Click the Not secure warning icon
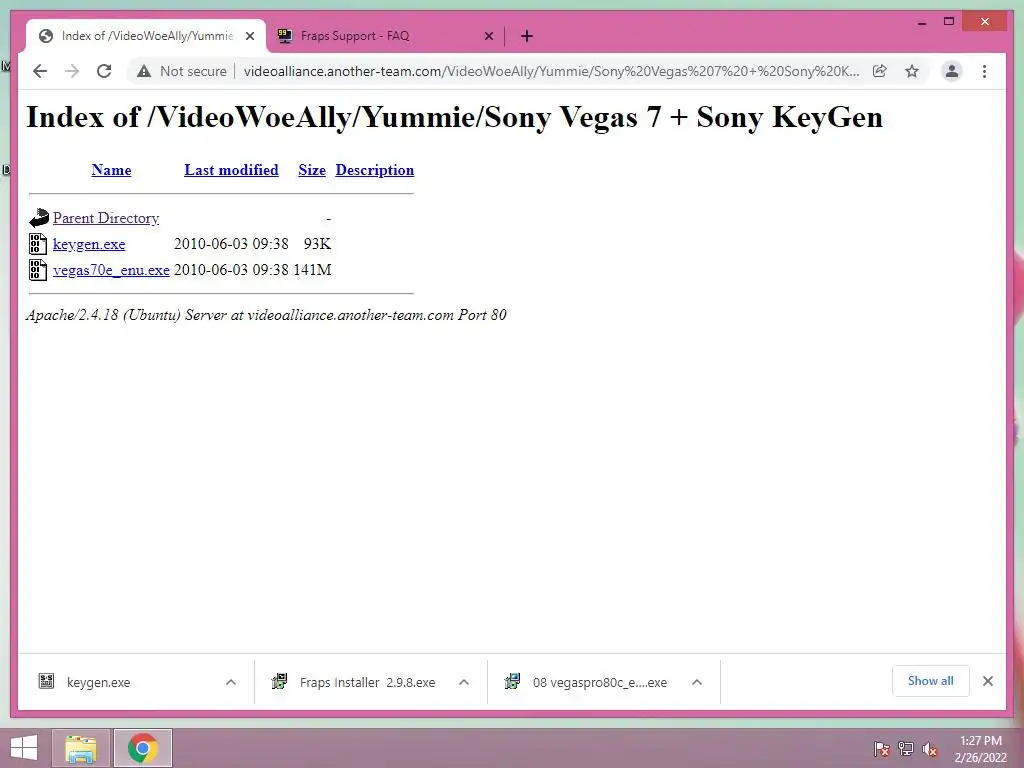This screenshot has width=1024, height=768. 144,71
